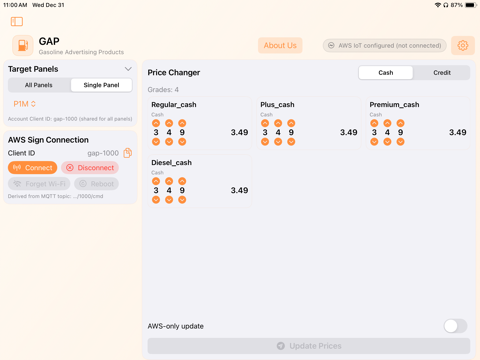Screen dimensions: 480x360
Task: Tap the battery indicator in status bar
Action: (x=471, y=5)
